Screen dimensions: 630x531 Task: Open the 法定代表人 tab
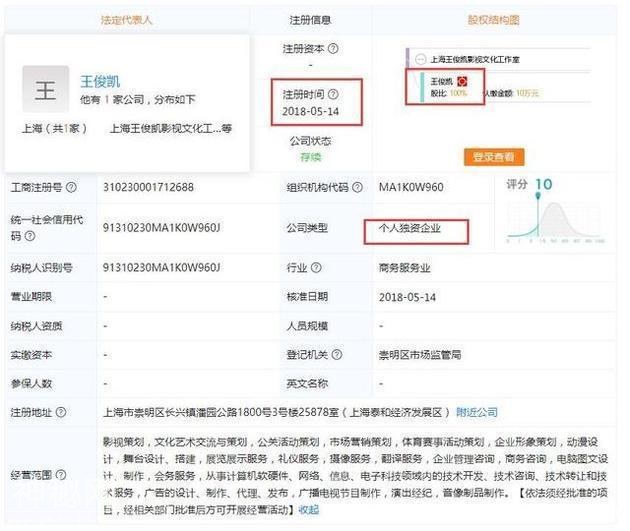click(127, 20)
